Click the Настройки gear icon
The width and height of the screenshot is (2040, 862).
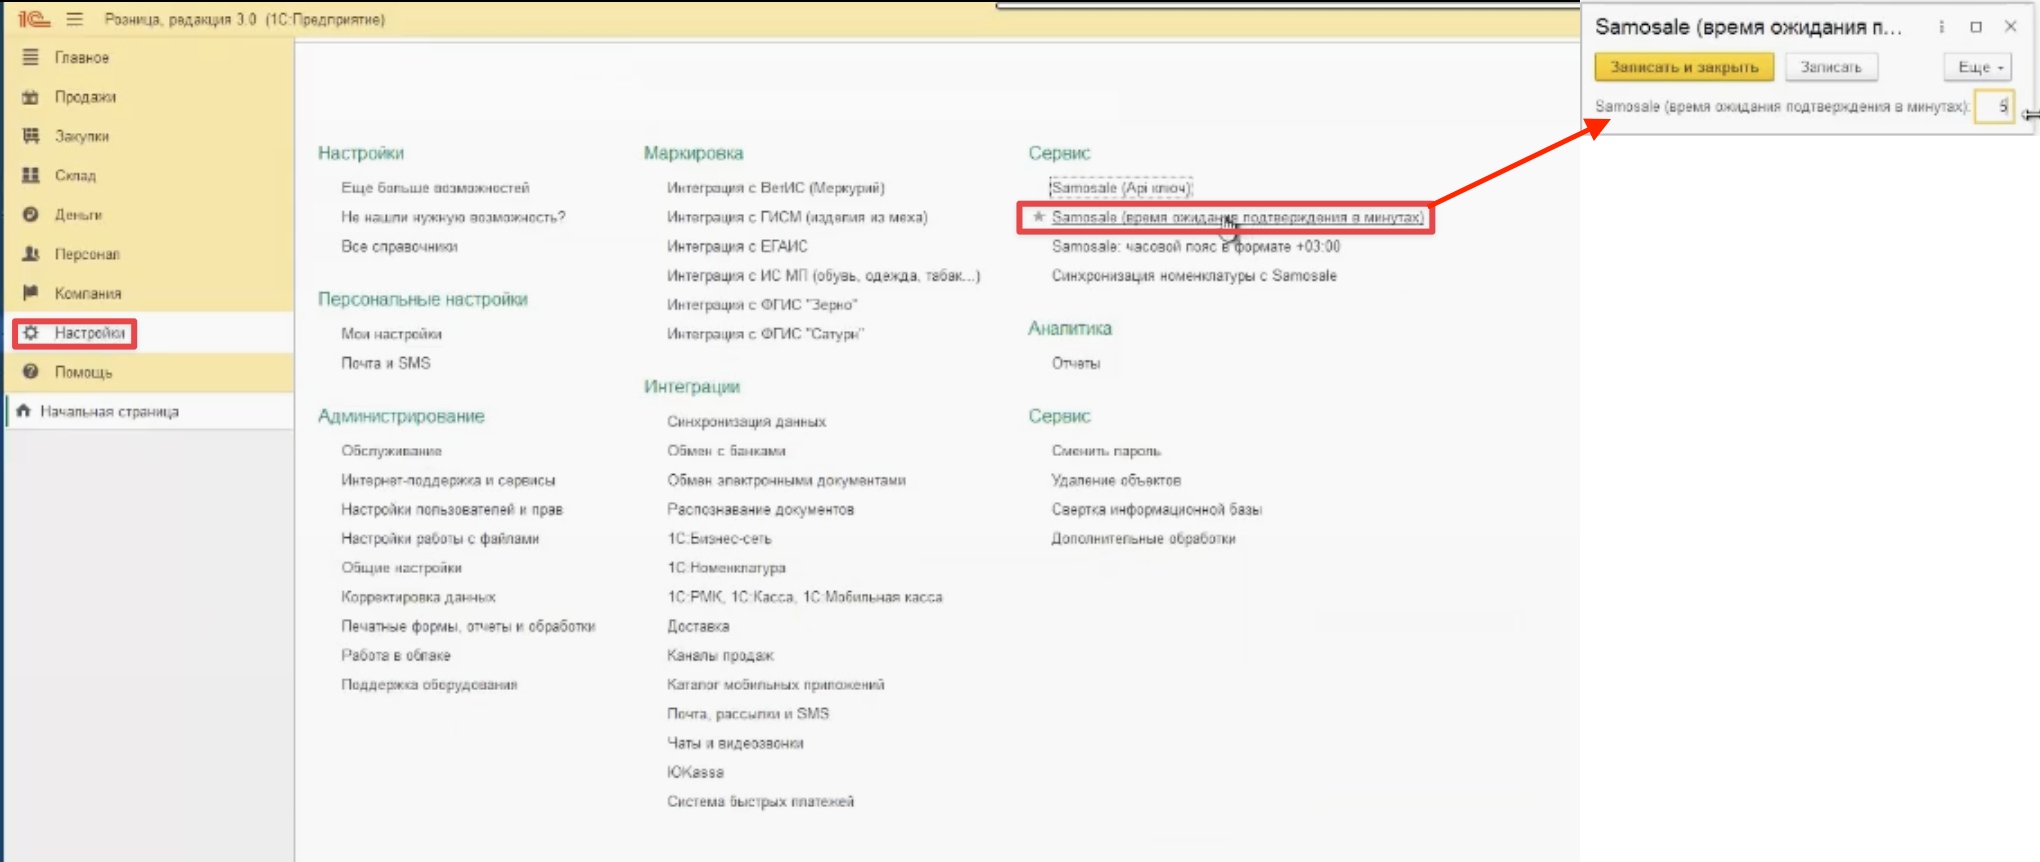click(31, 332)
